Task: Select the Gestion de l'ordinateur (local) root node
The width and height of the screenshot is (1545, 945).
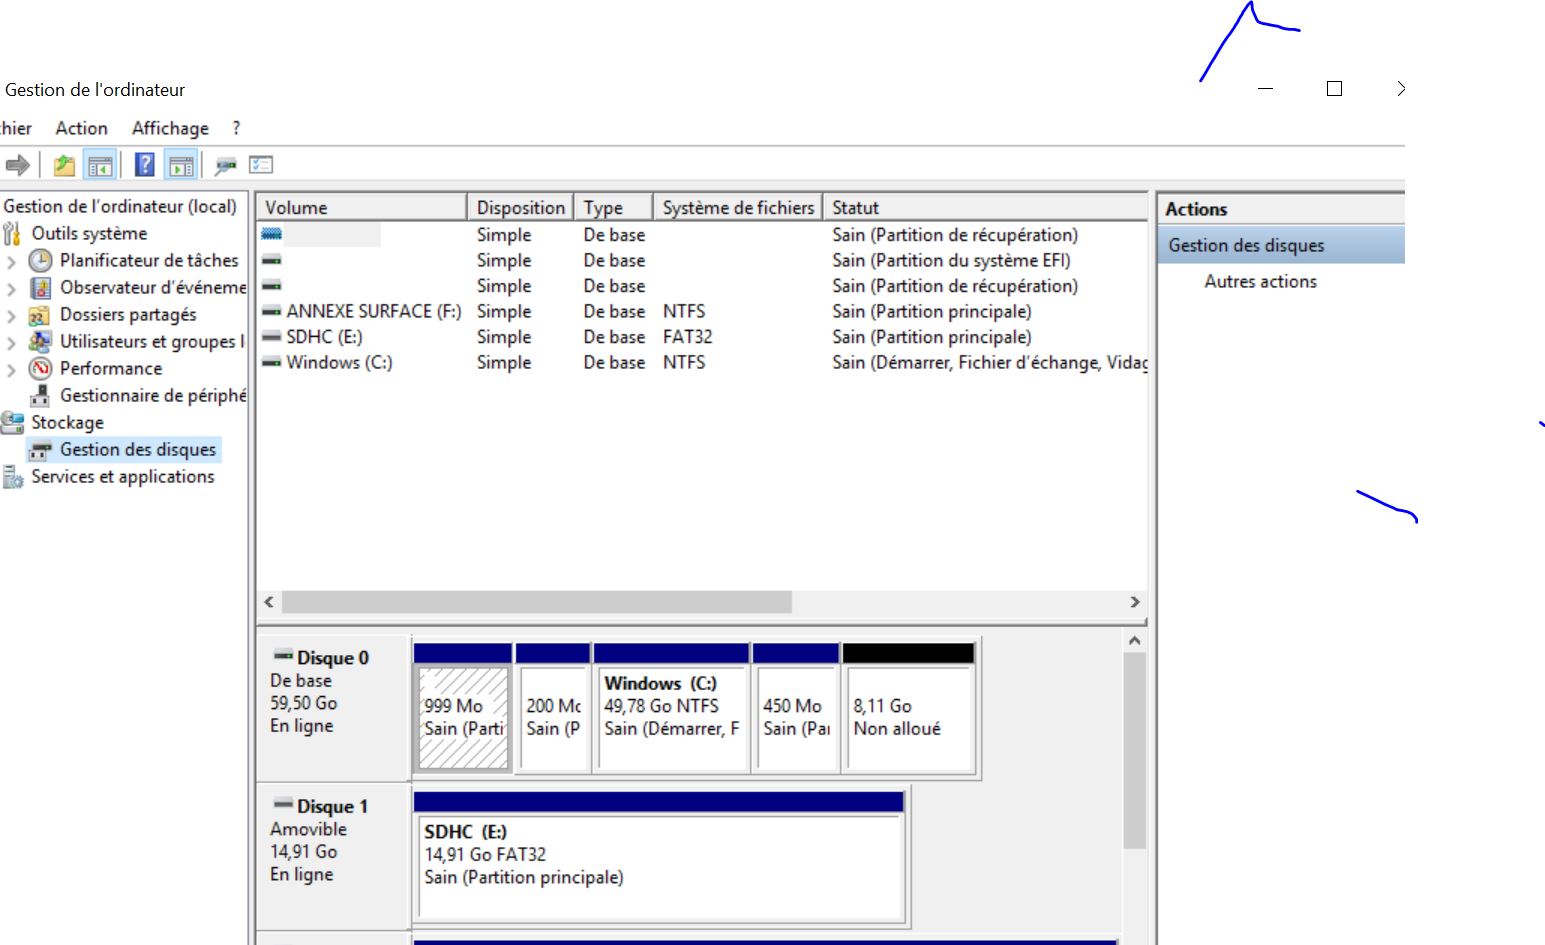Action: (120, 206)
